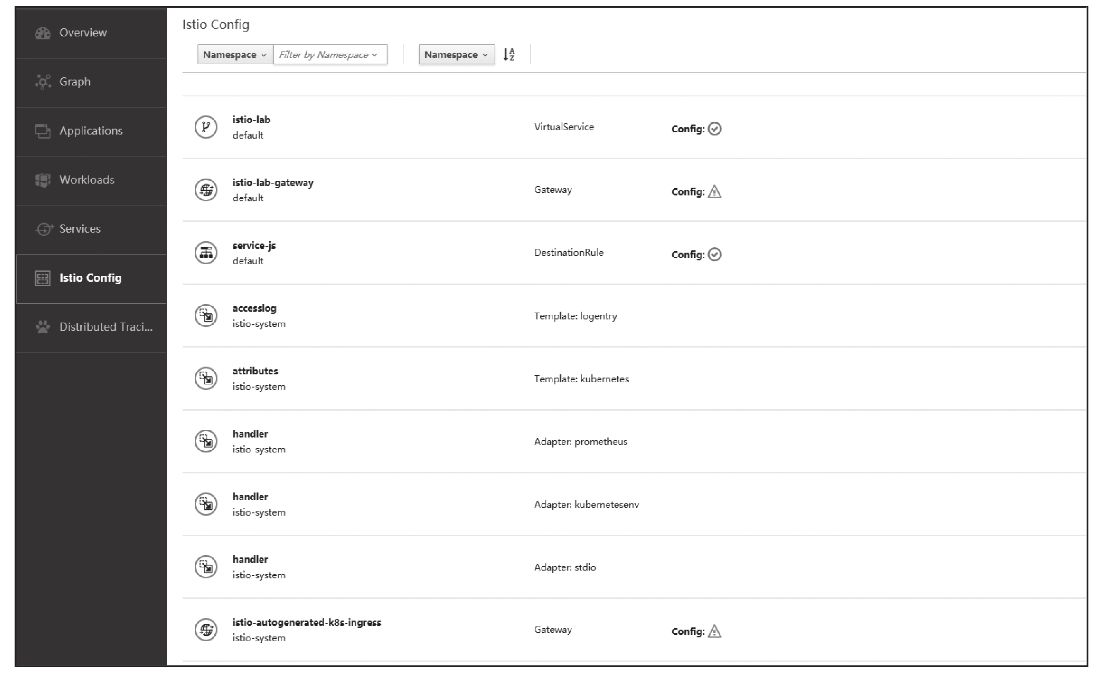The image size is (1103, 673).
Task: Click the Gateway icon beside istio-lab-gateway
Action: [202, 190]
